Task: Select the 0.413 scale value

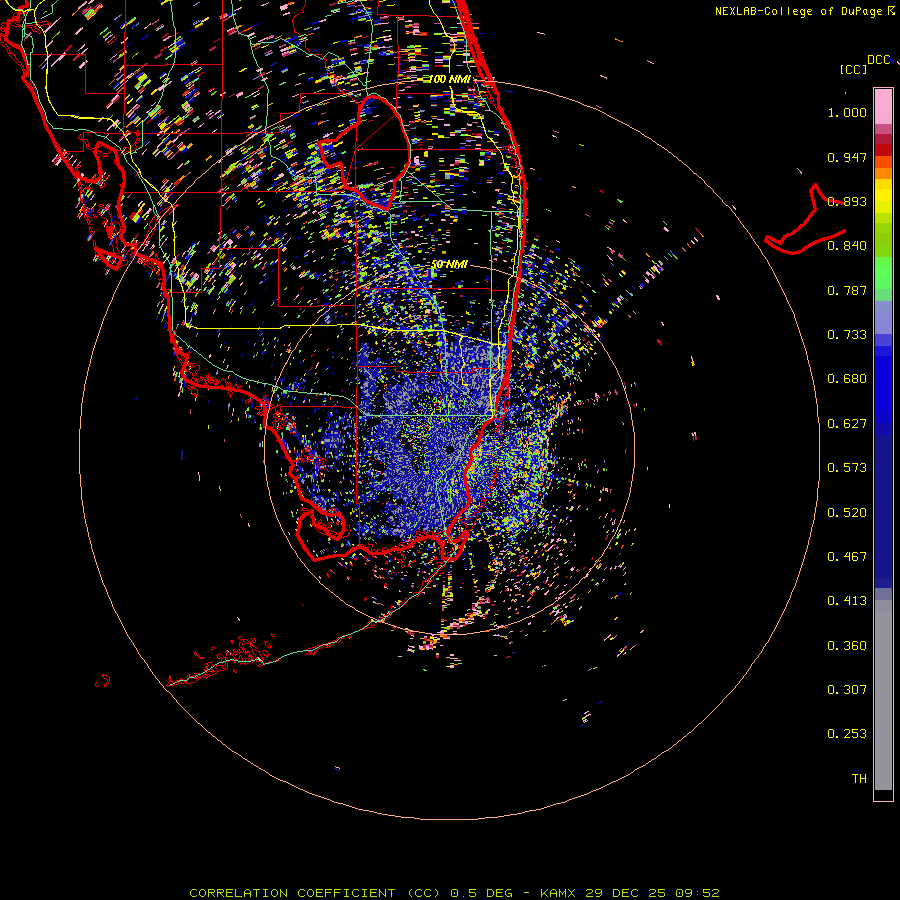Action: point(847,601)
